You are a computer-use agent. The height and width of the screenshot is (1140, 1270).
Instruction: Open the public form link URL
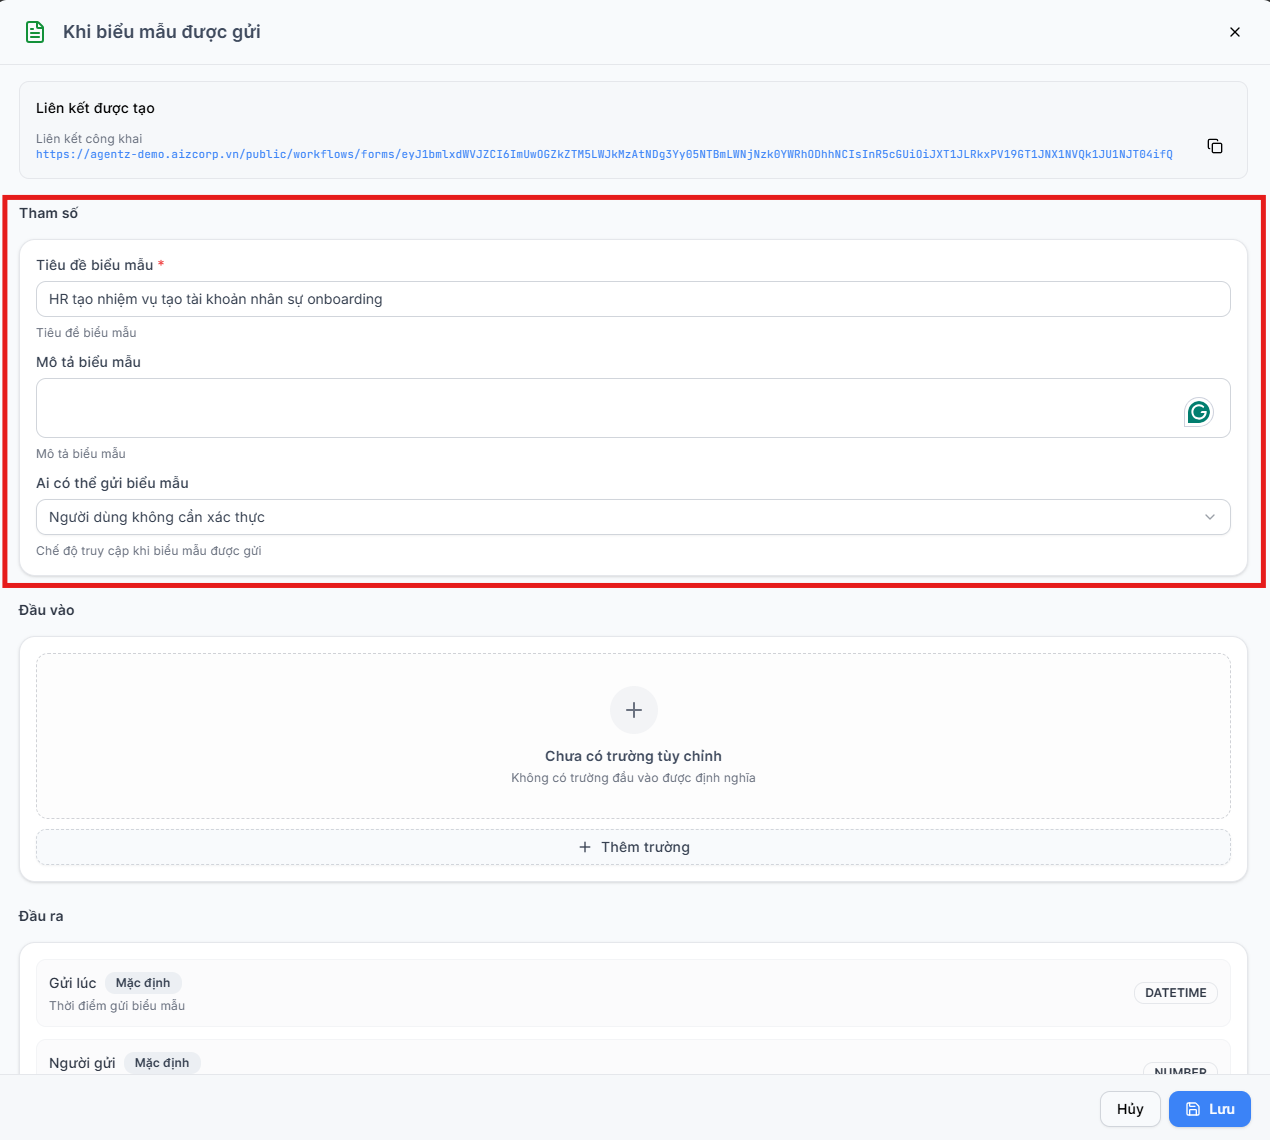[x=604, y=154]
